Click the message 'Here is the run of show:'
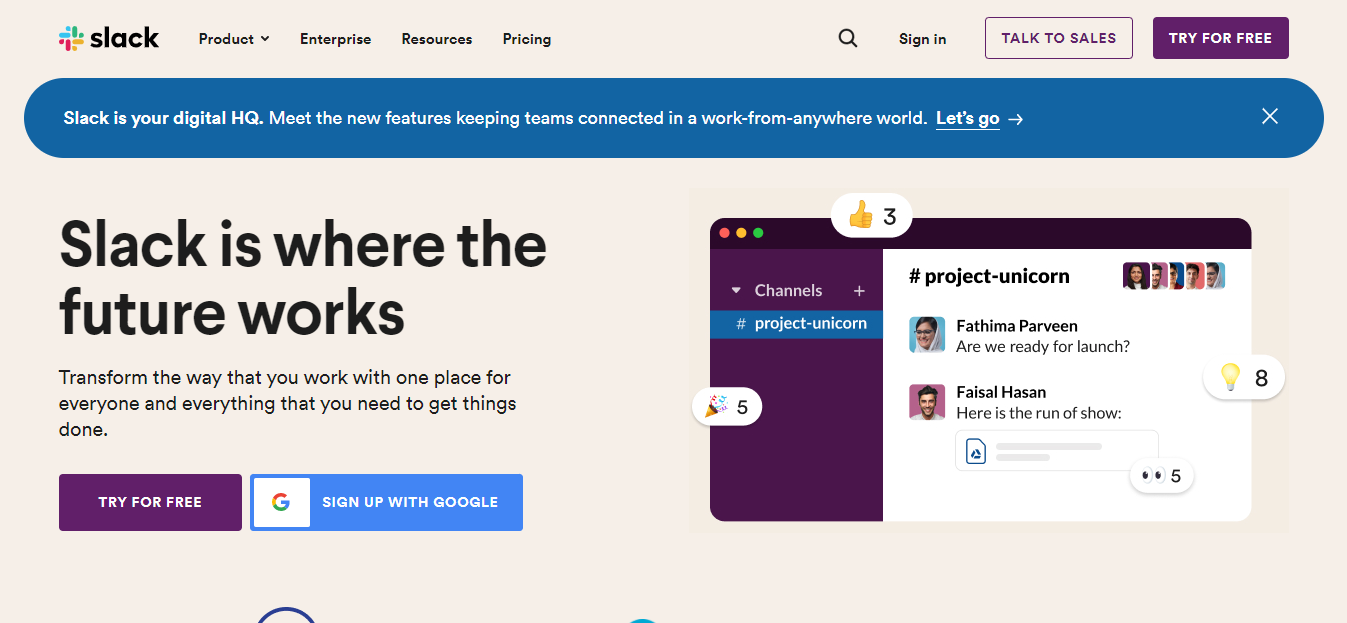Viewport: 1347px width, 623px height. pos(1039,413)
